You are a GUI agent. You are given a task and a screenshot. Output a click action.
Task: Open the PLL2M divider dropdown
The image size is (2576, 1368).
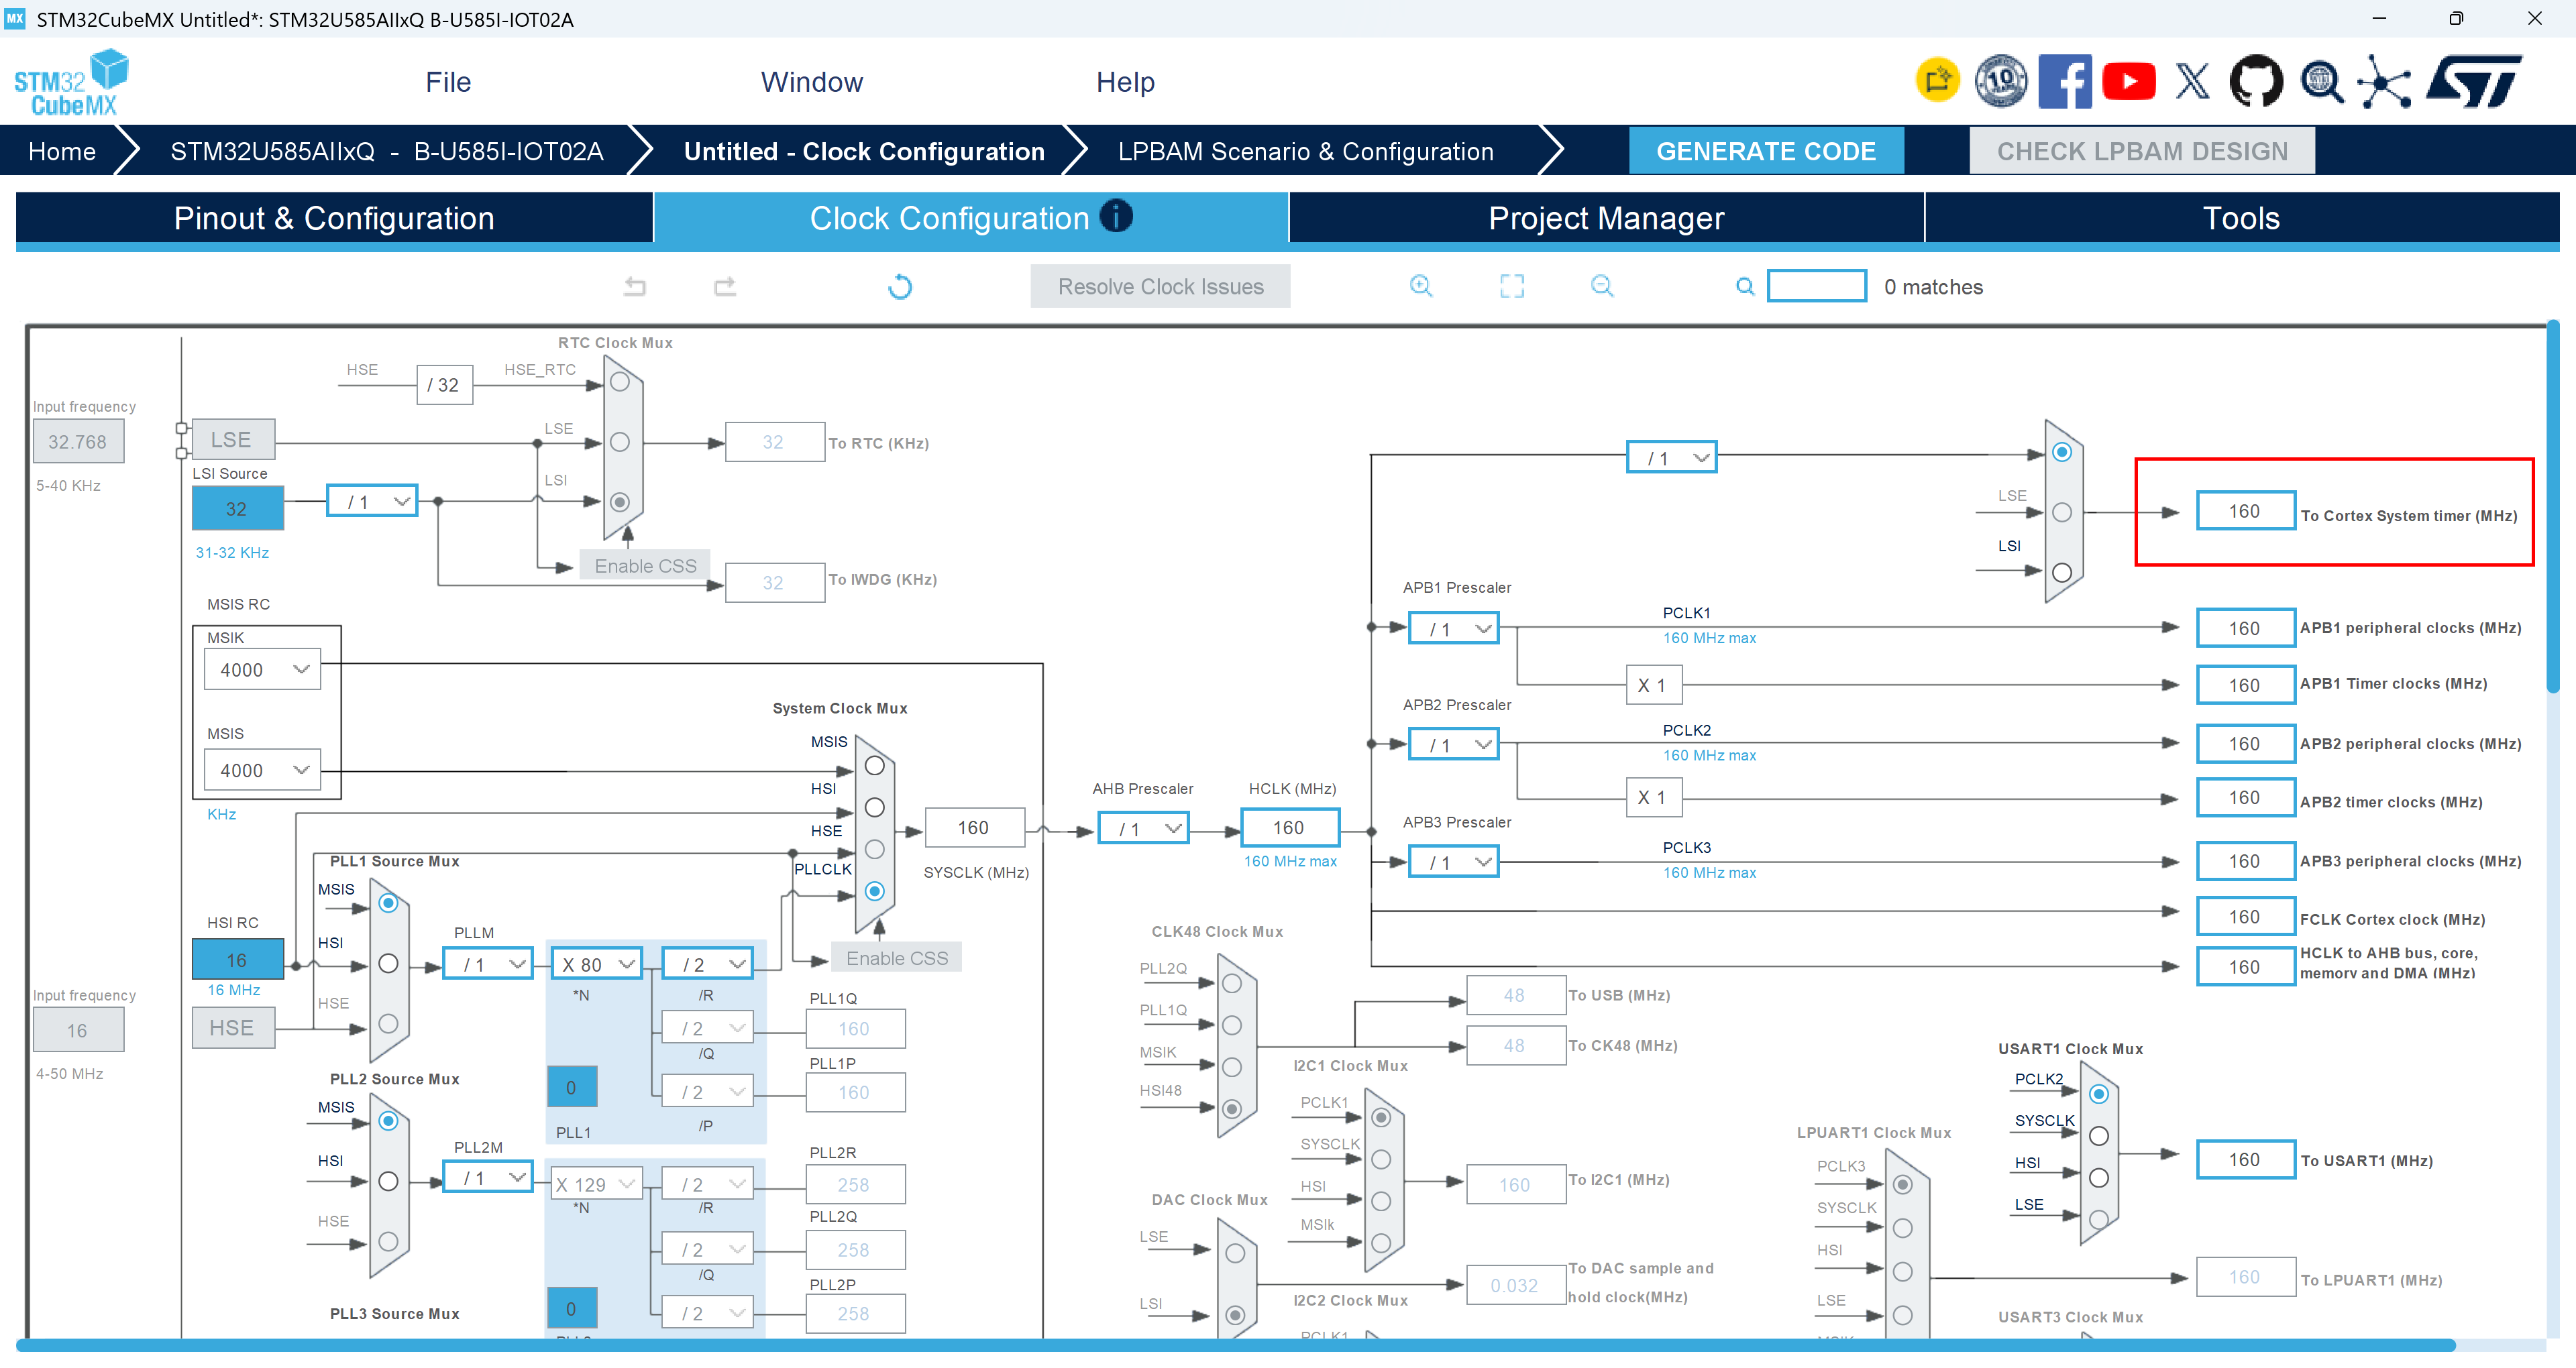pos(488,1178)
